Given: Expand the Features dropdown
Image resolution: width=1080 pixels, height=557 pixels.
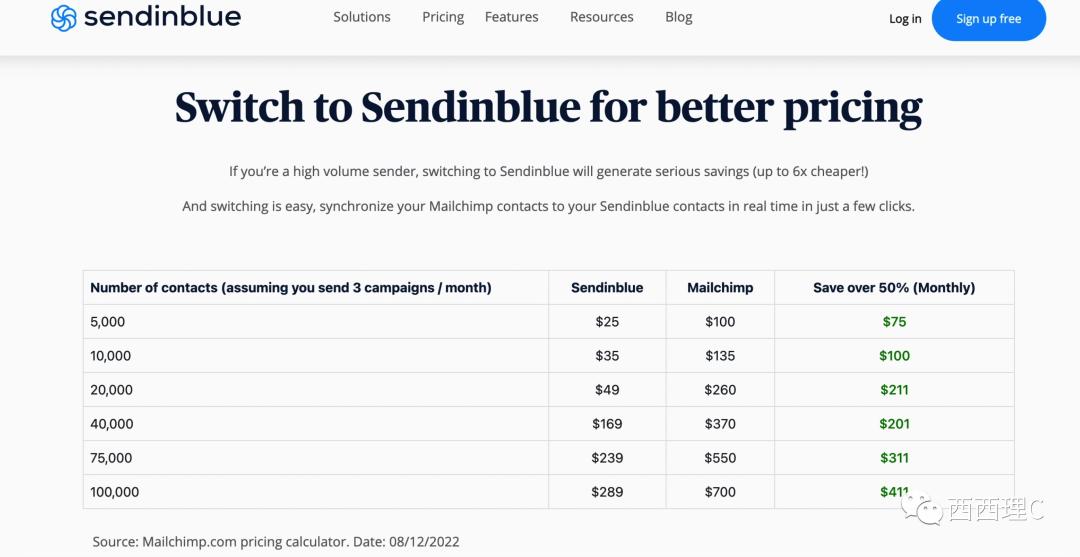Looking at the screenshot, I should coord(511,17).
